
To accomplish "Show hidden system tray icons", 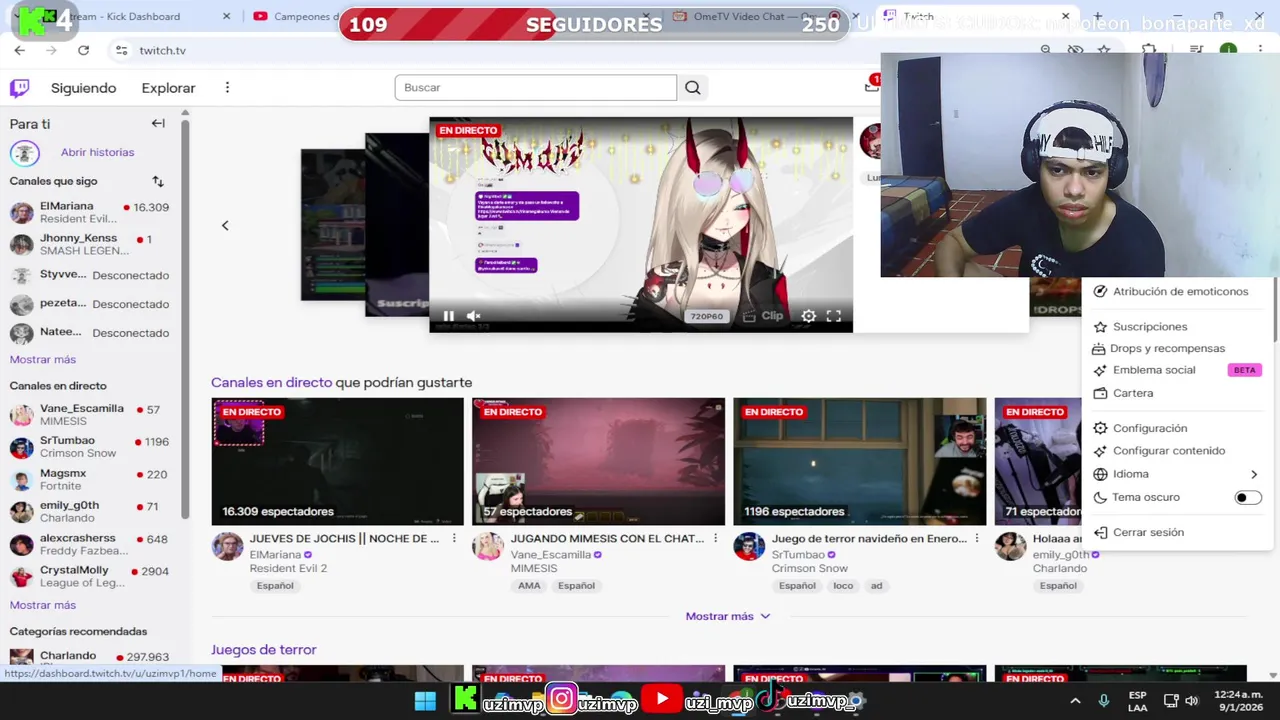I will 1075,701.
